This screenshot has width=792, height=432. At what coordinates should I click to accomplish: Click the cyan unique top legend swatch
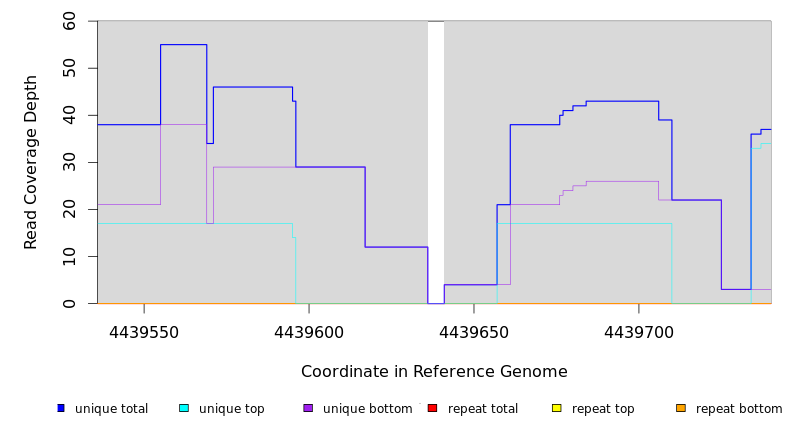point(184,408)
